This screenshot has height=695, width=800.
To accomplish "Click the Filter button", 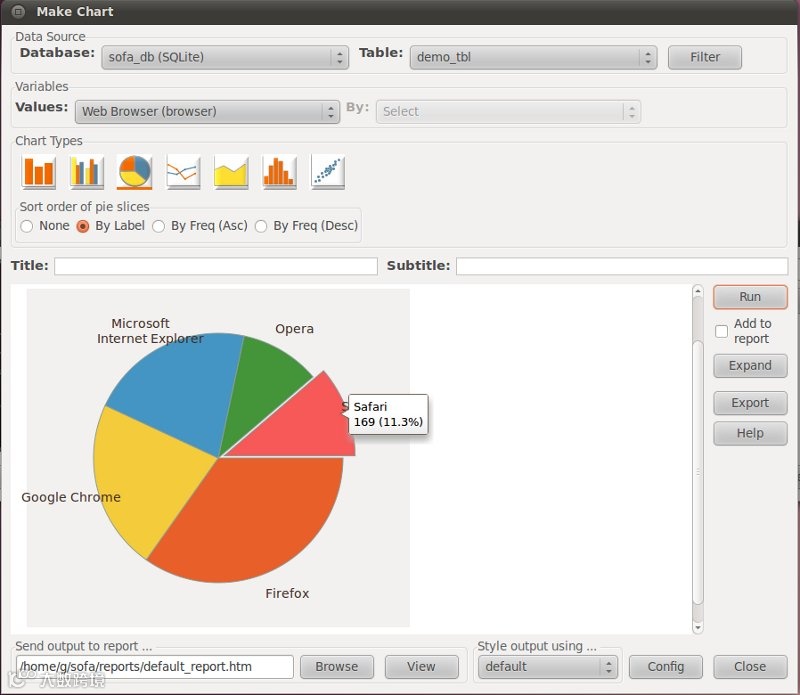I will (705, 57).
